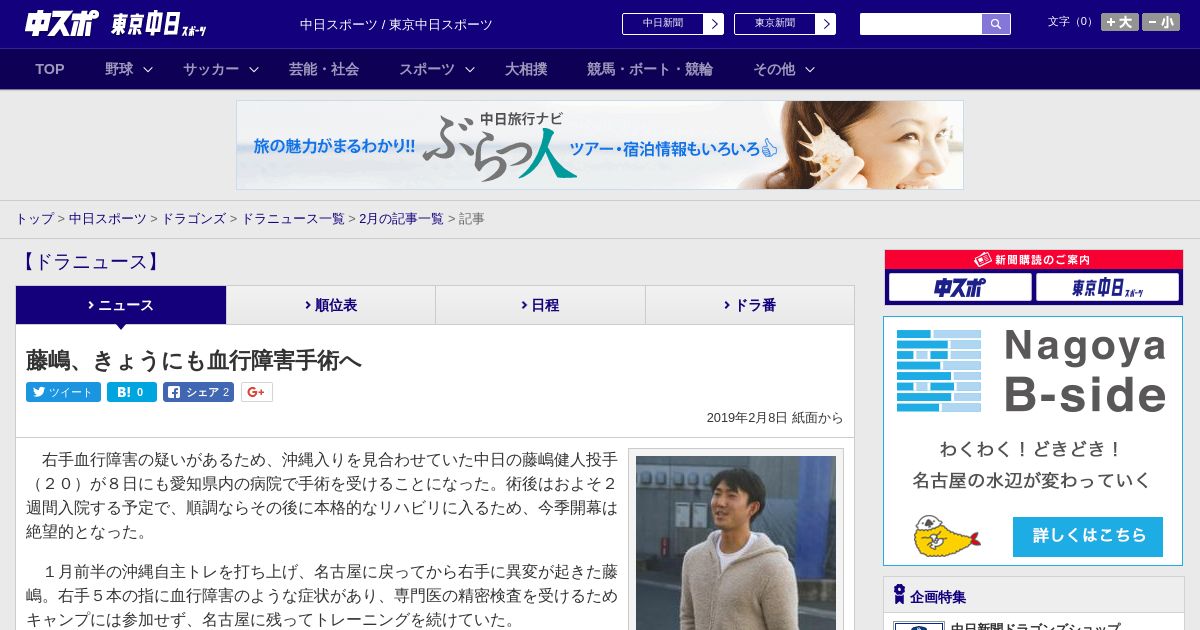1200x630 pixels.
Task: Expand the その他 navigation dropdown
Action: [x=784, y=69]
